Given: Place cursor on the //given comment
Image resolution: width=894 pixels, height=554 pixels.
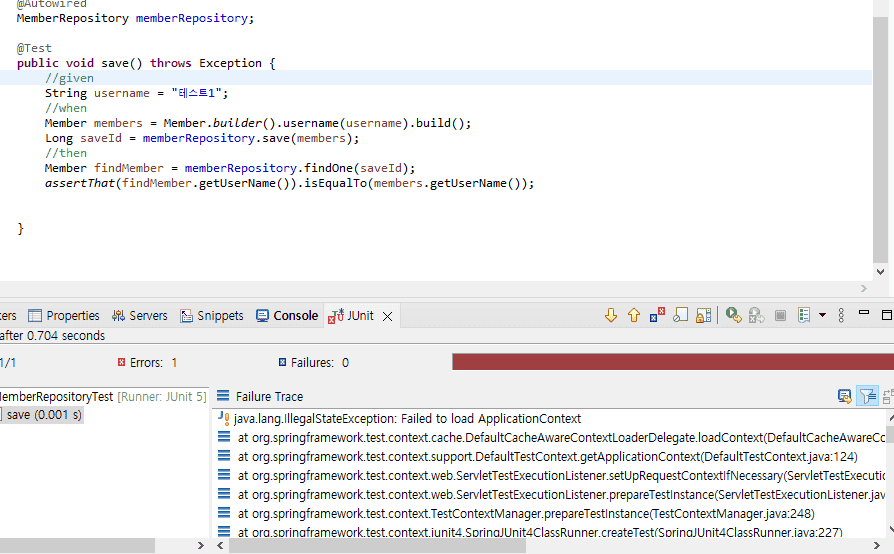Looking at the screenshot, I should coord(69,78).
